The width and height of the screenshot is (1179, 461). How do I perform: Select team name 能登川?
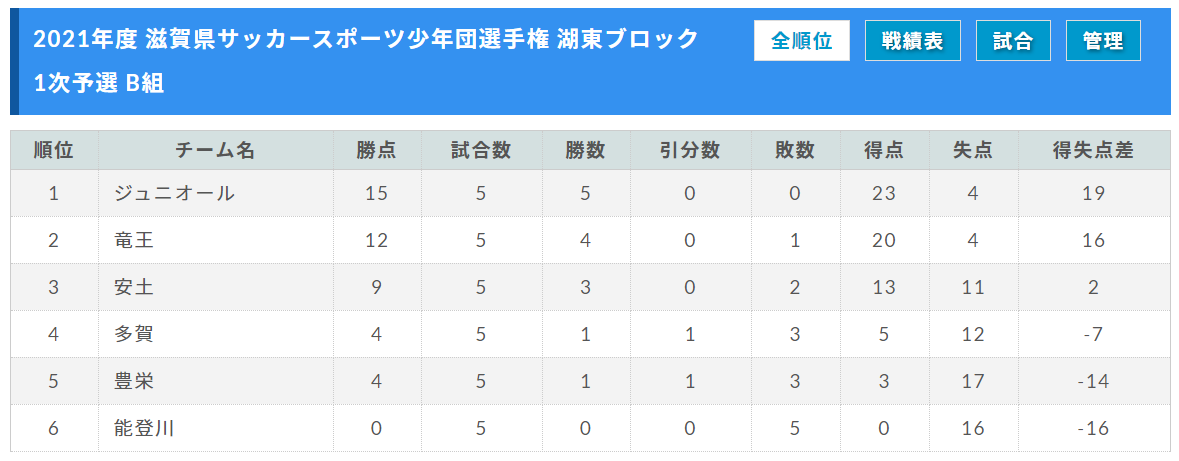tap(144, 429)
